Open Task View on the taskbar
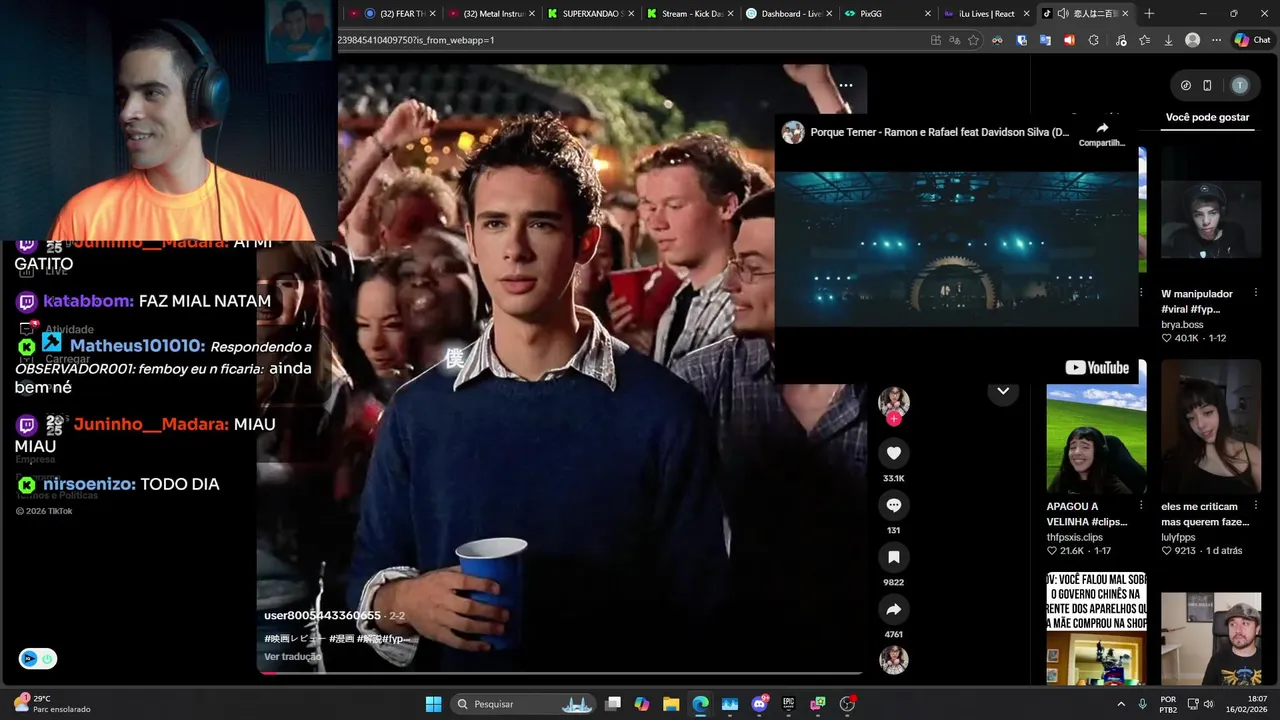Screen dimensions: 1280x720 [613, 704]
